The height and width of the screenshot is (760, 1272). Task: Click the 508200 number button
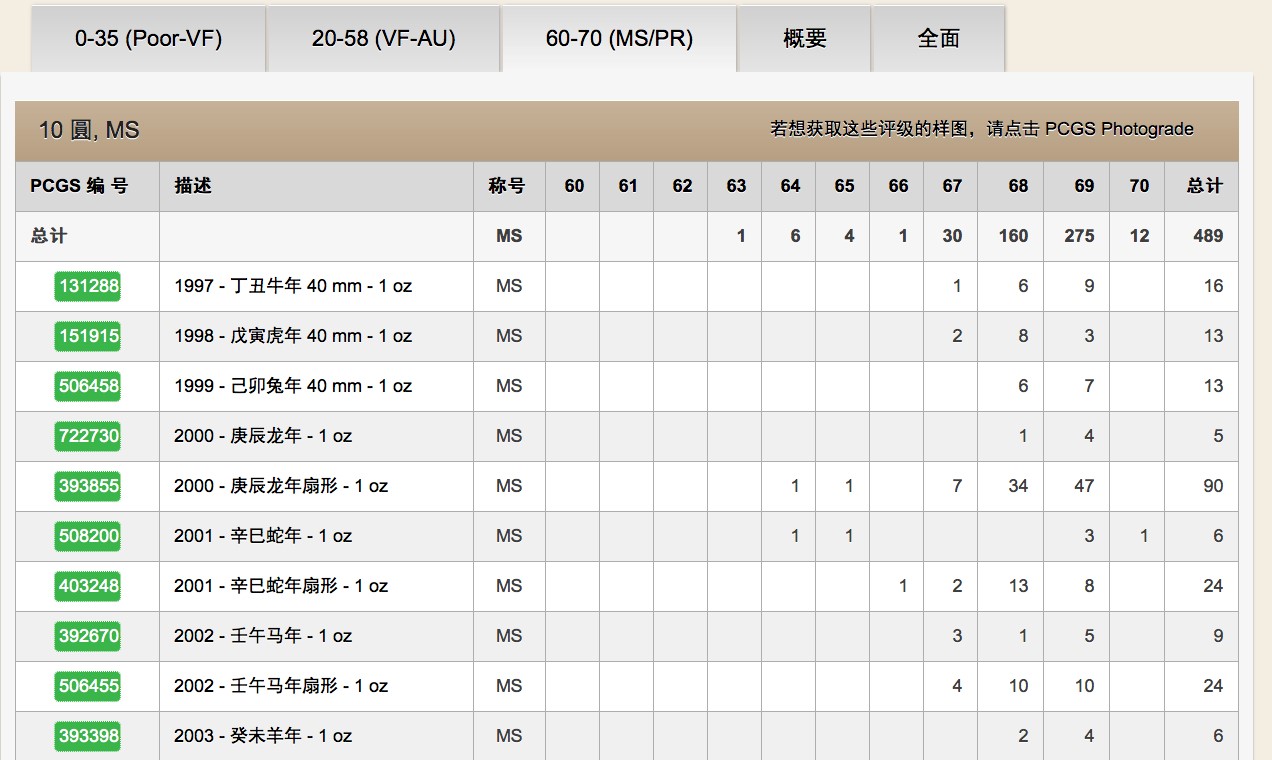point(88,536)
